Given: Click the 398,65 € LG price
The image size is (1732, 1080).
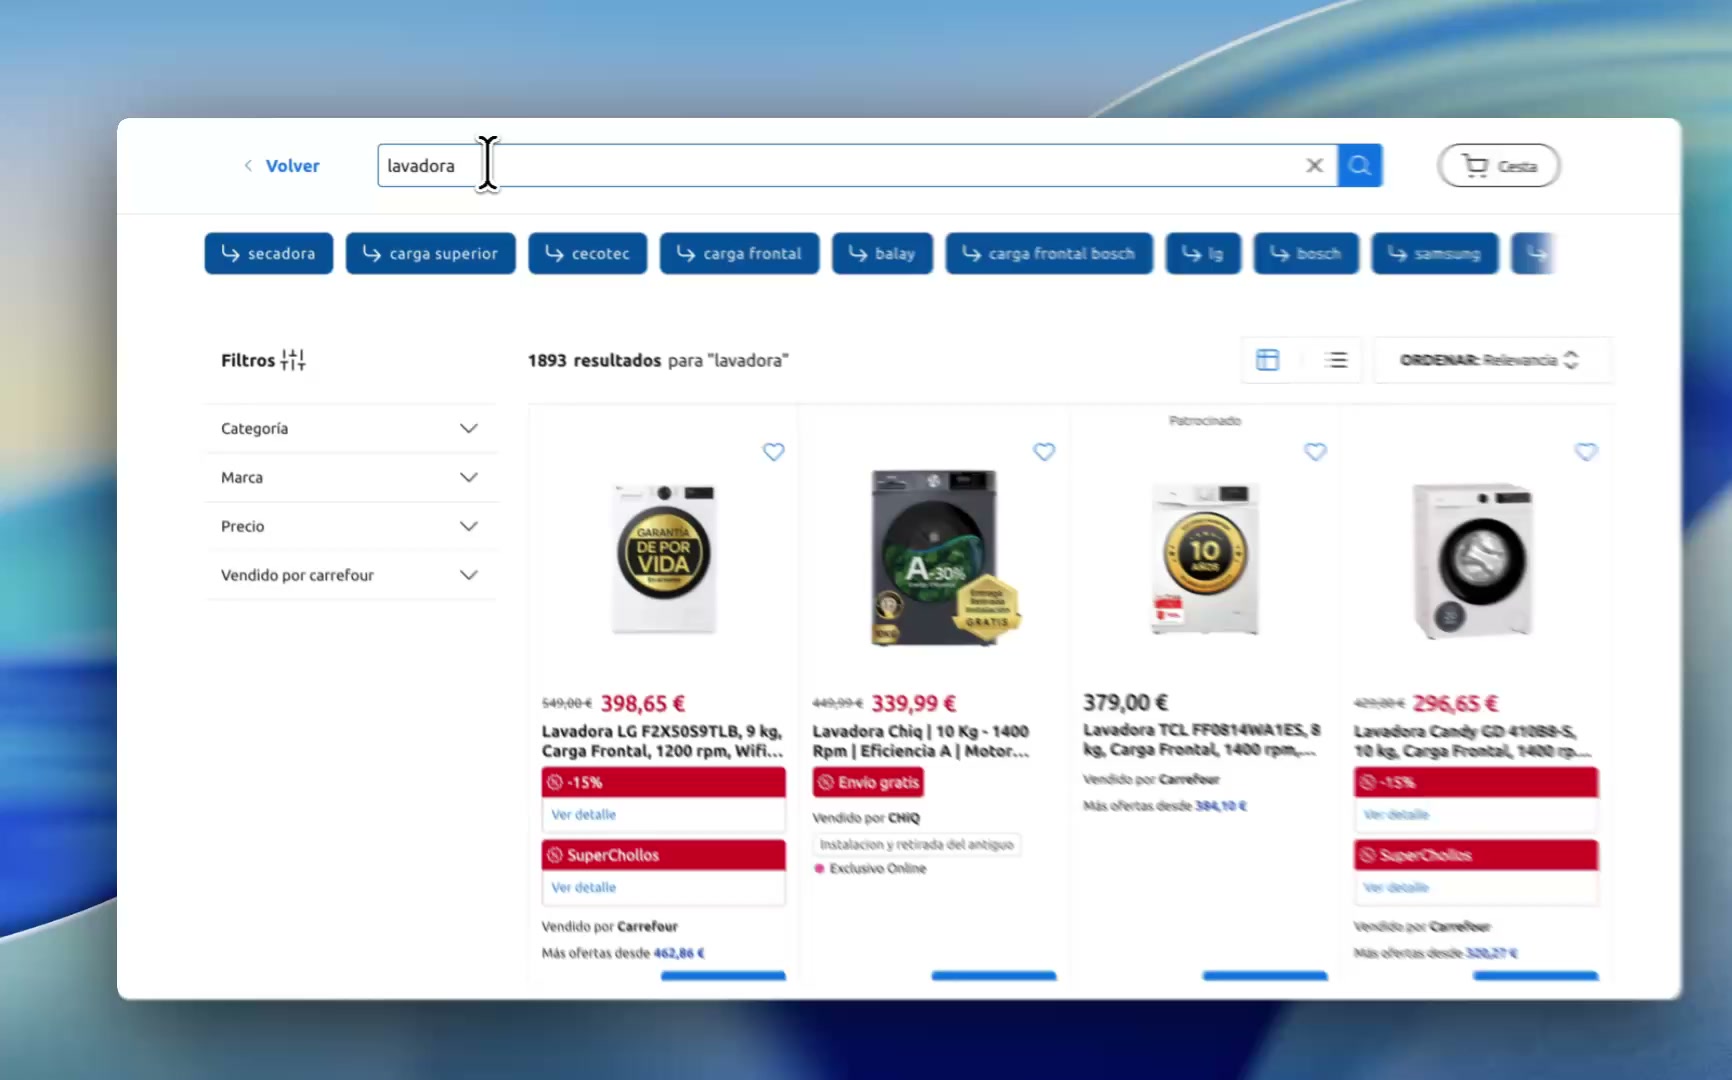Looking at the screenshot, I should (643, 703).
